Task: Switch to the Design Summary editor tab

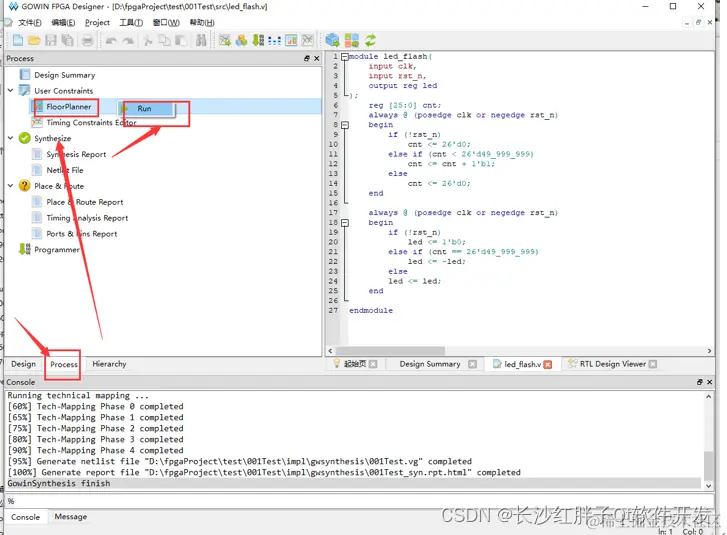Action: 430,364
